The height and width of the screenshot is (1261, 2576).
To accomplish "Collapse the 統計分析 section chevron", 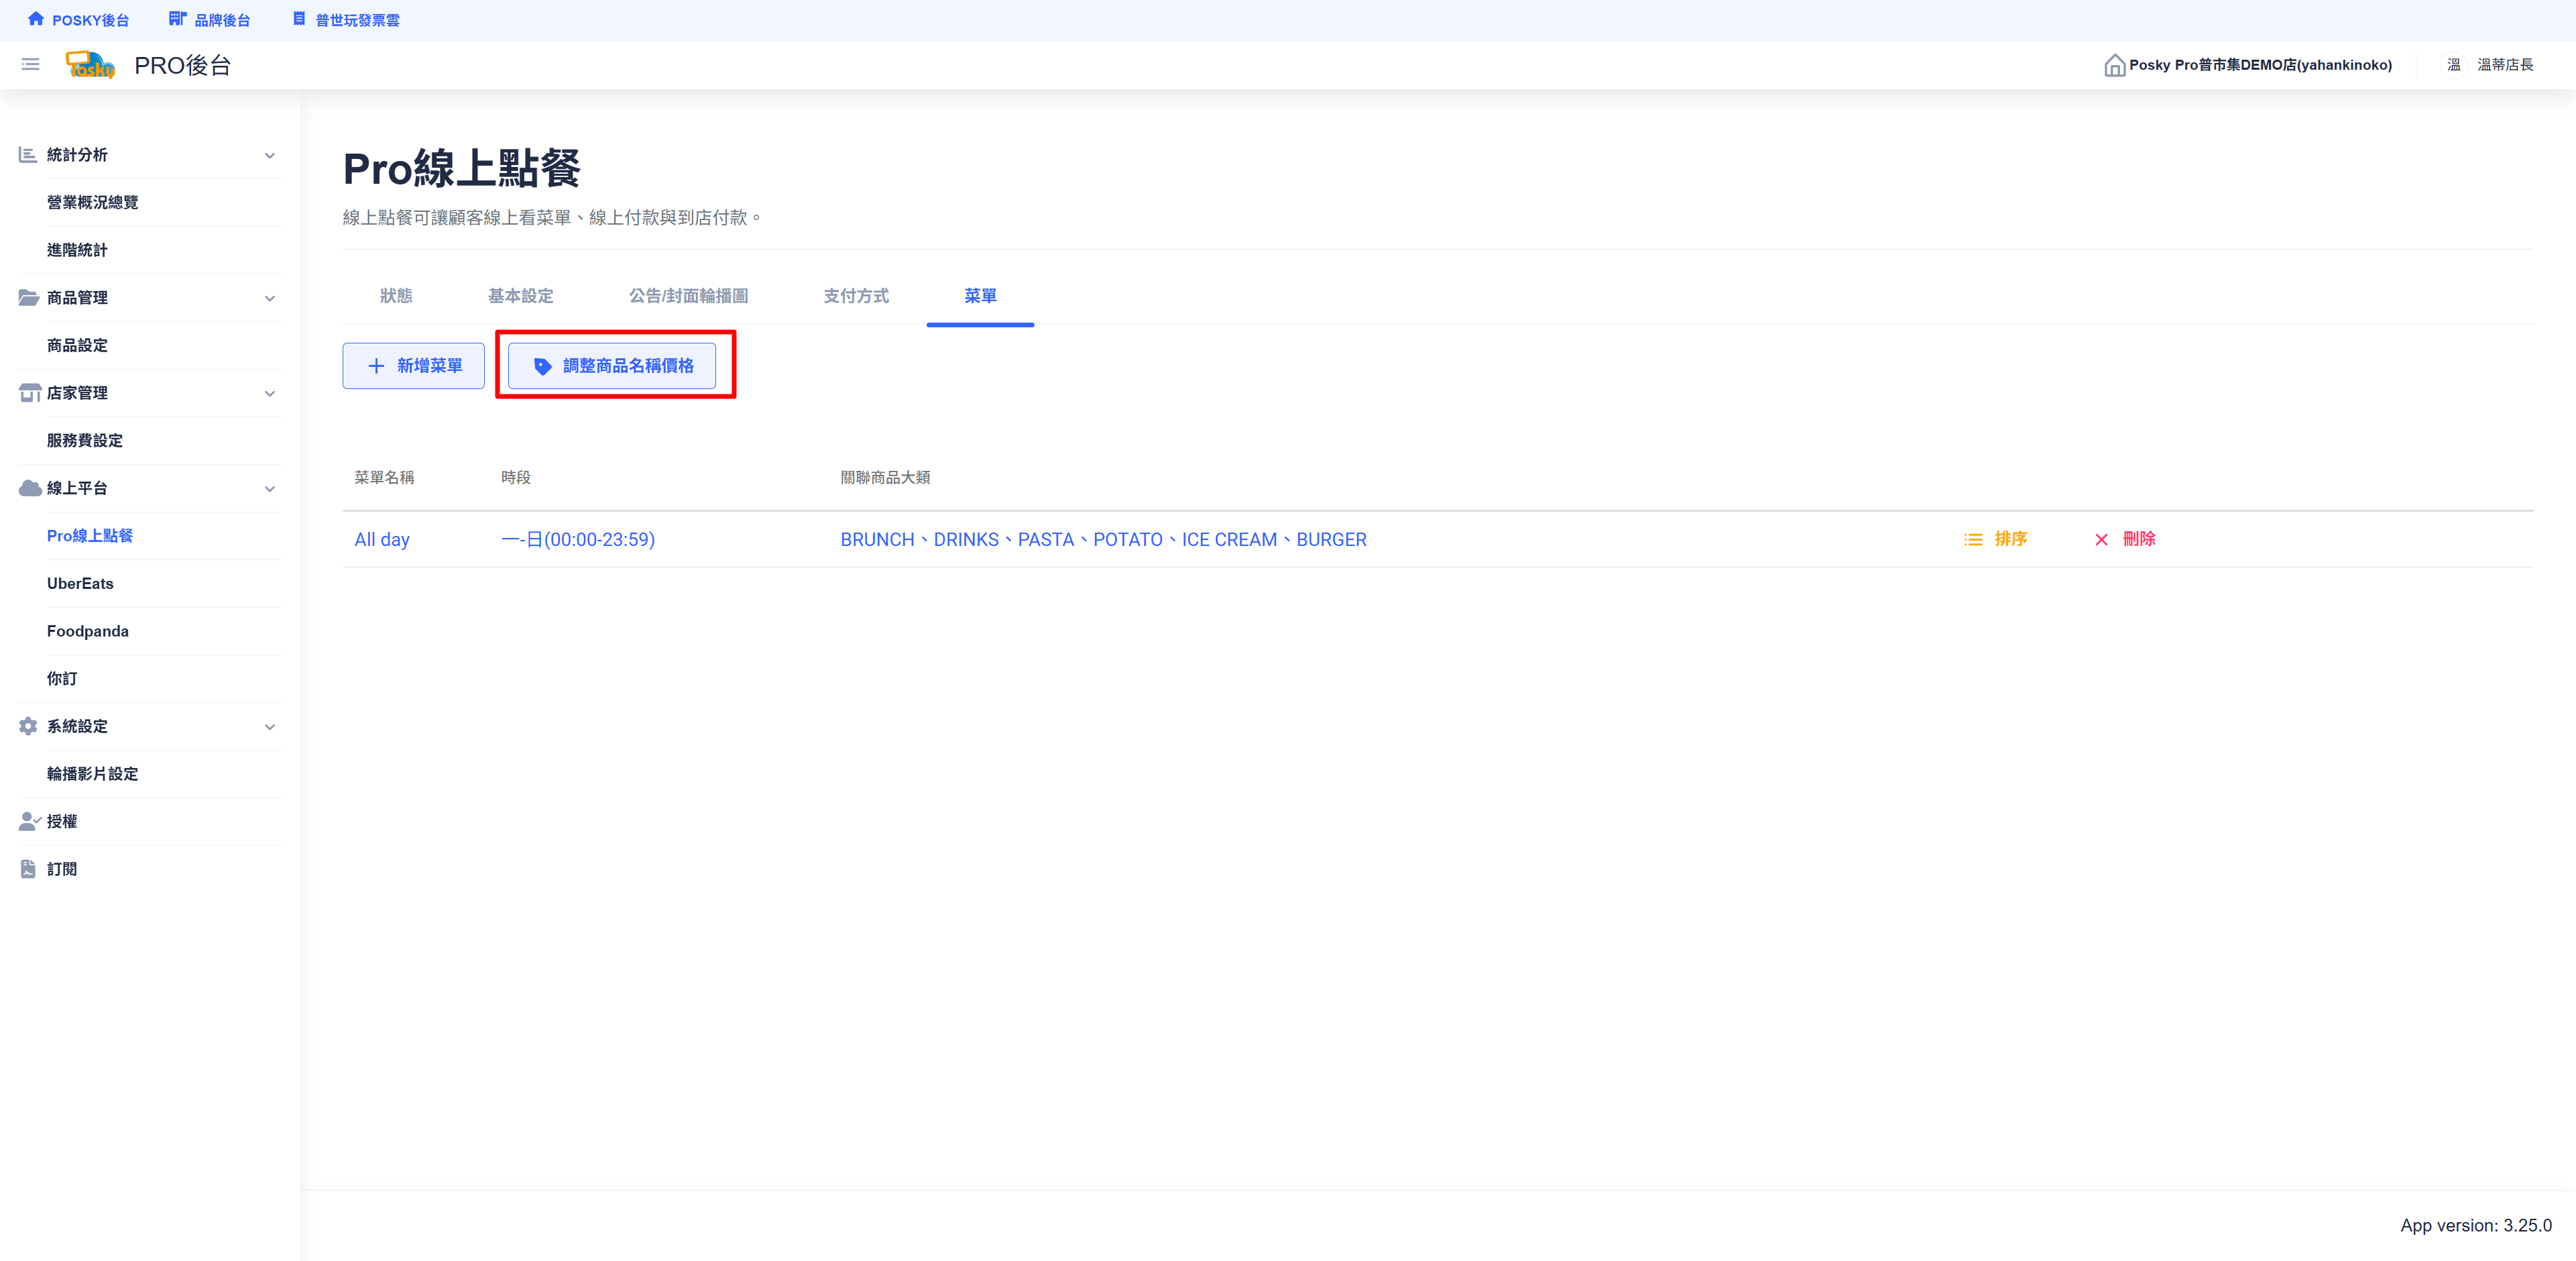I will pyautogui.click(x=269, y=155).
